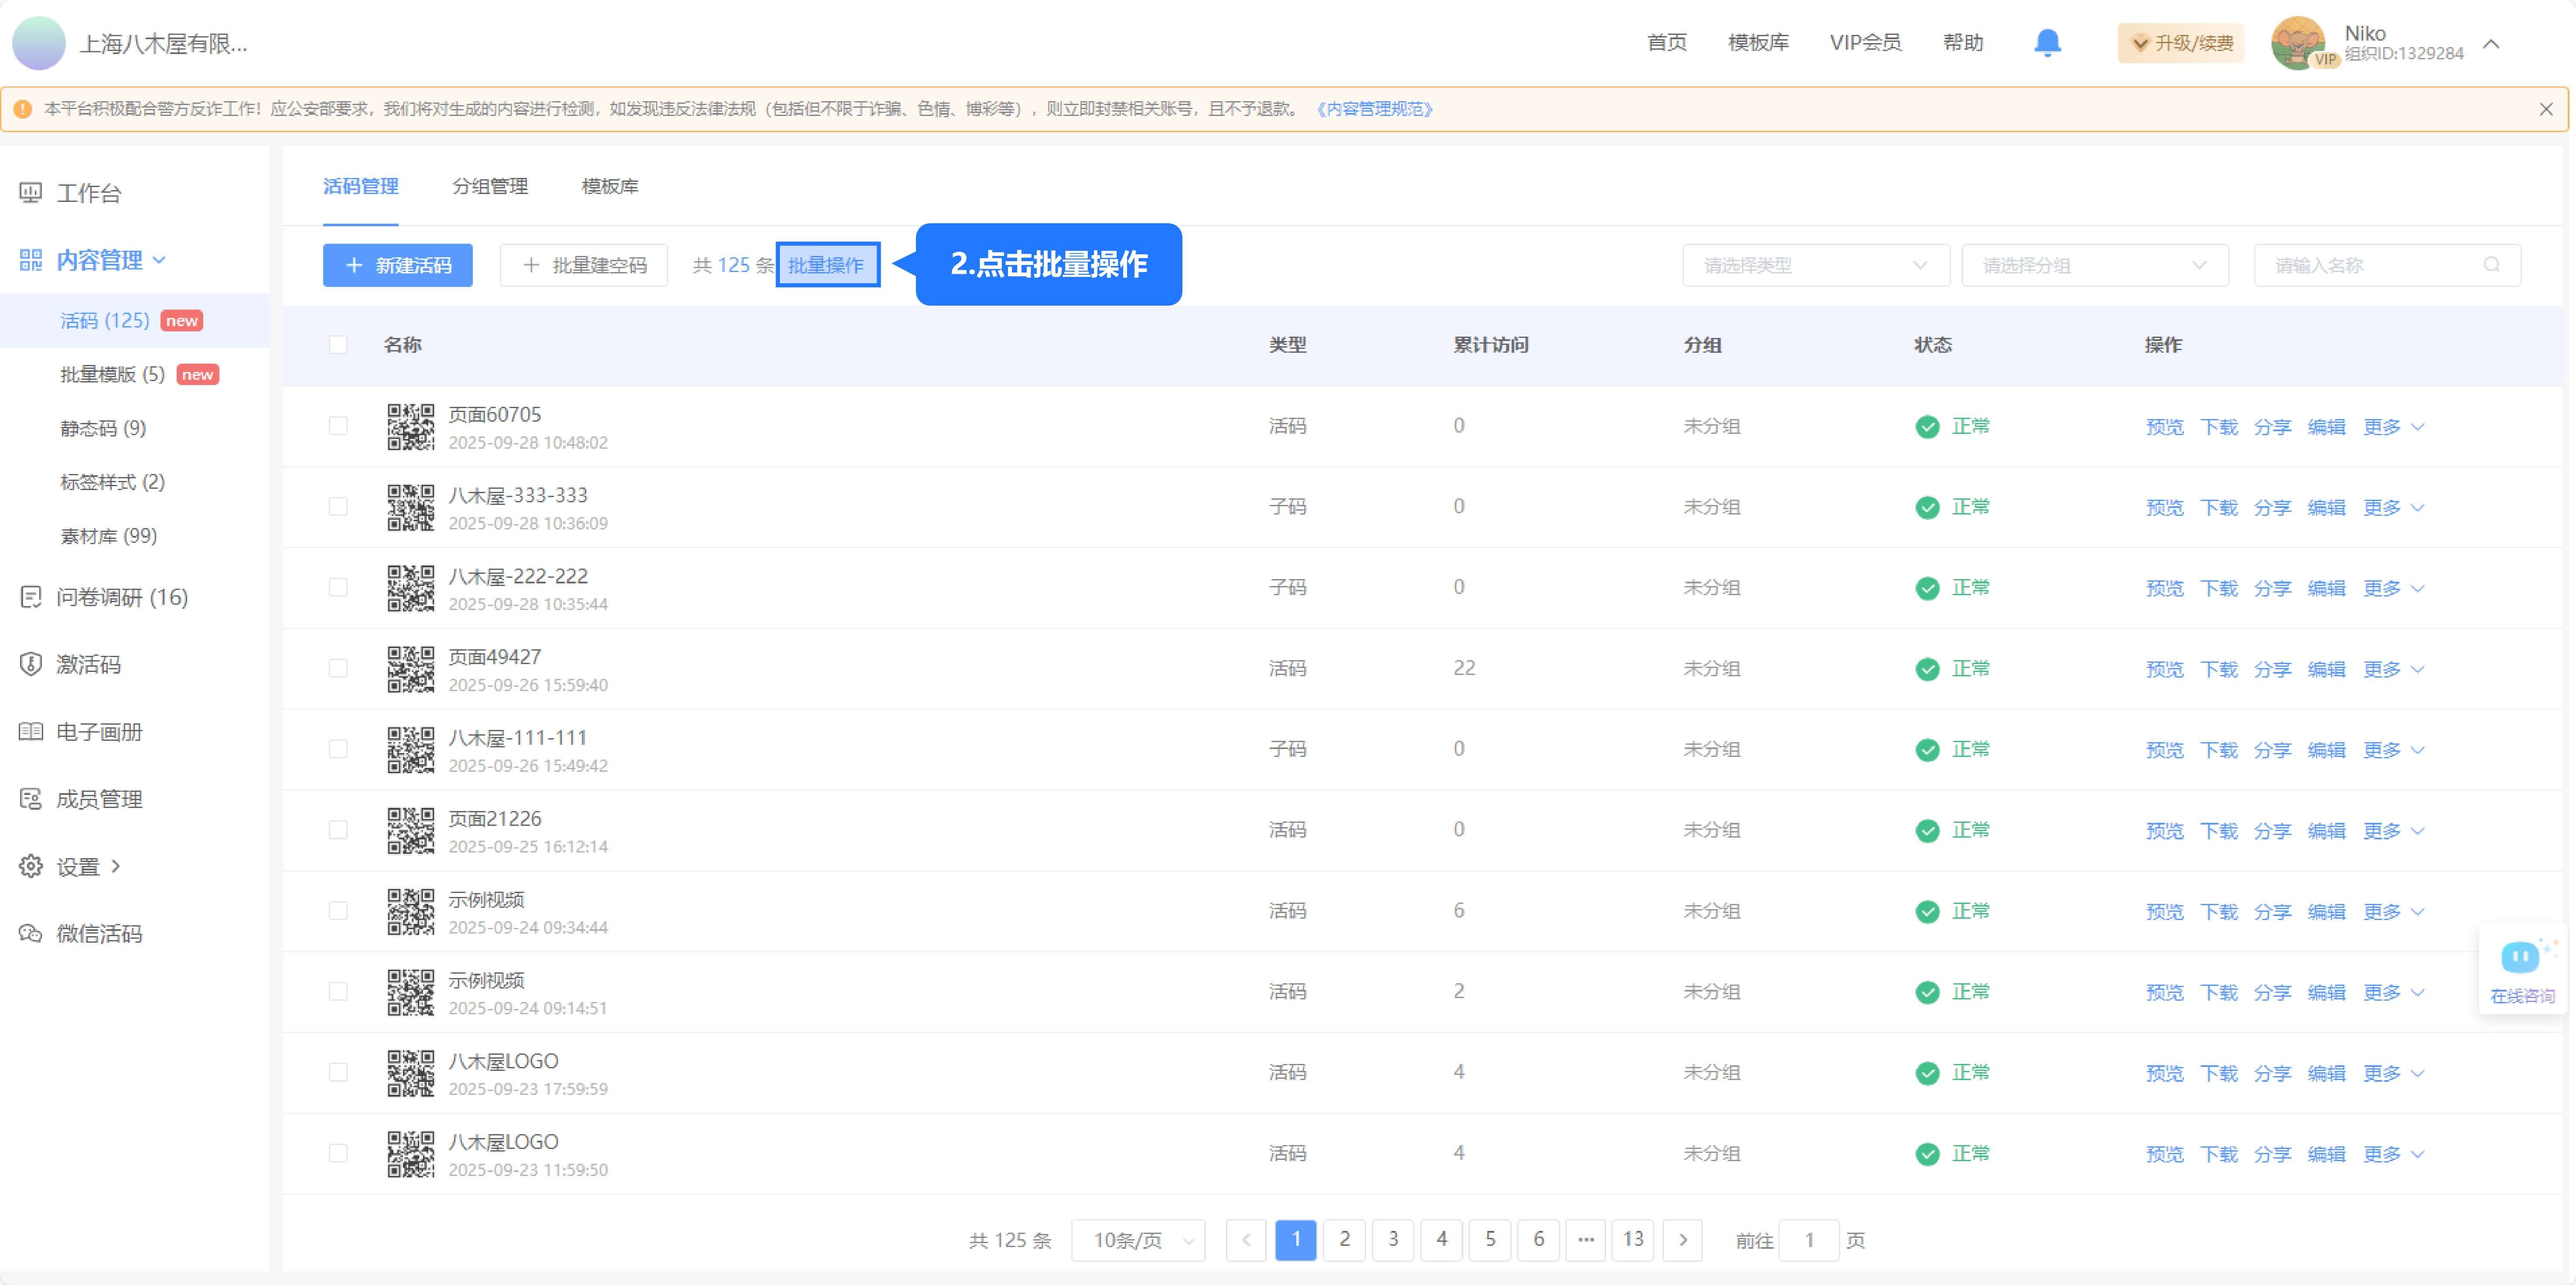
Task: Click the 新建活码 button
Action: tap(397, 265)
